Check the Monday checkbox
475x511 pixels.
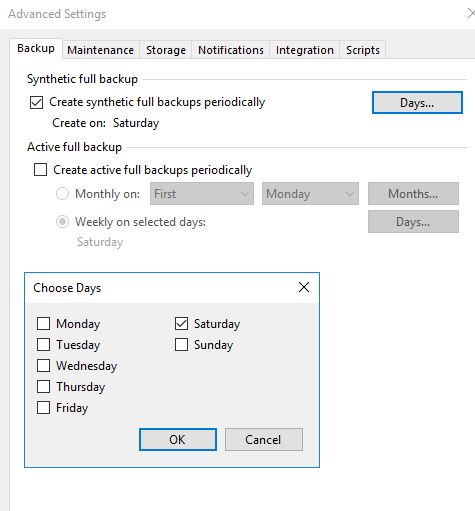tap(43, 323)
